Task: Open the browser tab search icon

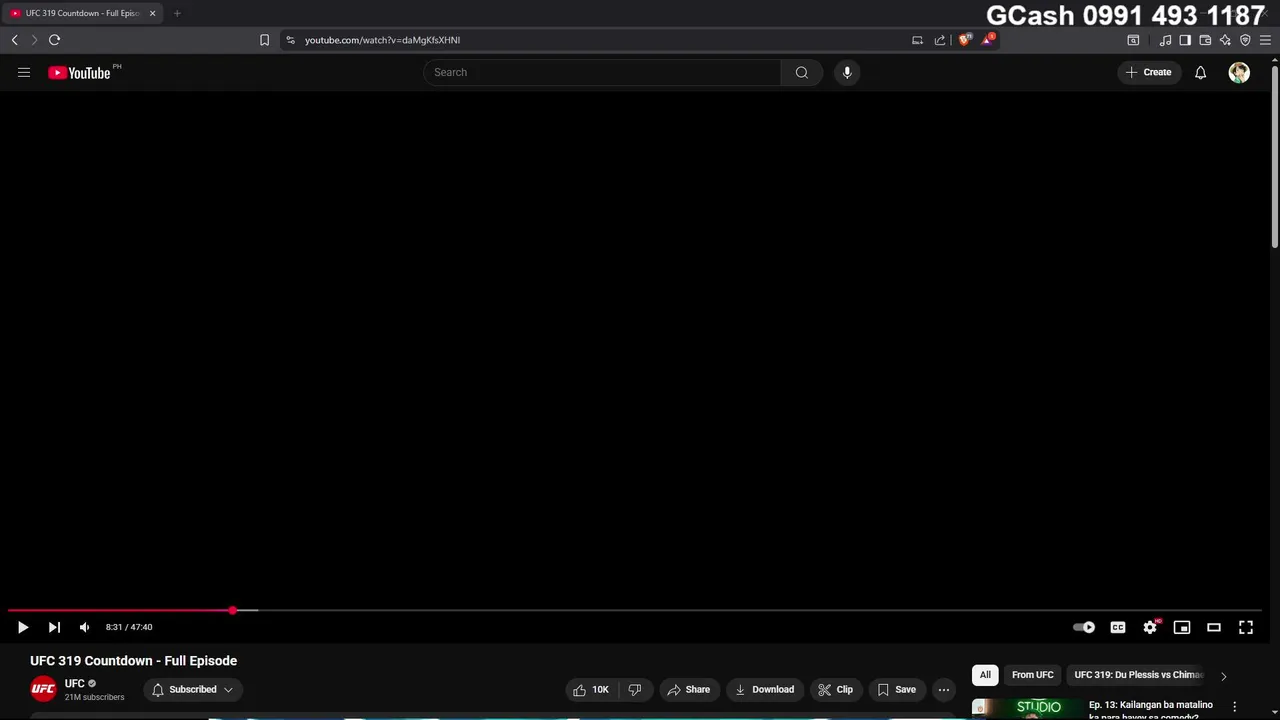Action: click(1133, 40)
